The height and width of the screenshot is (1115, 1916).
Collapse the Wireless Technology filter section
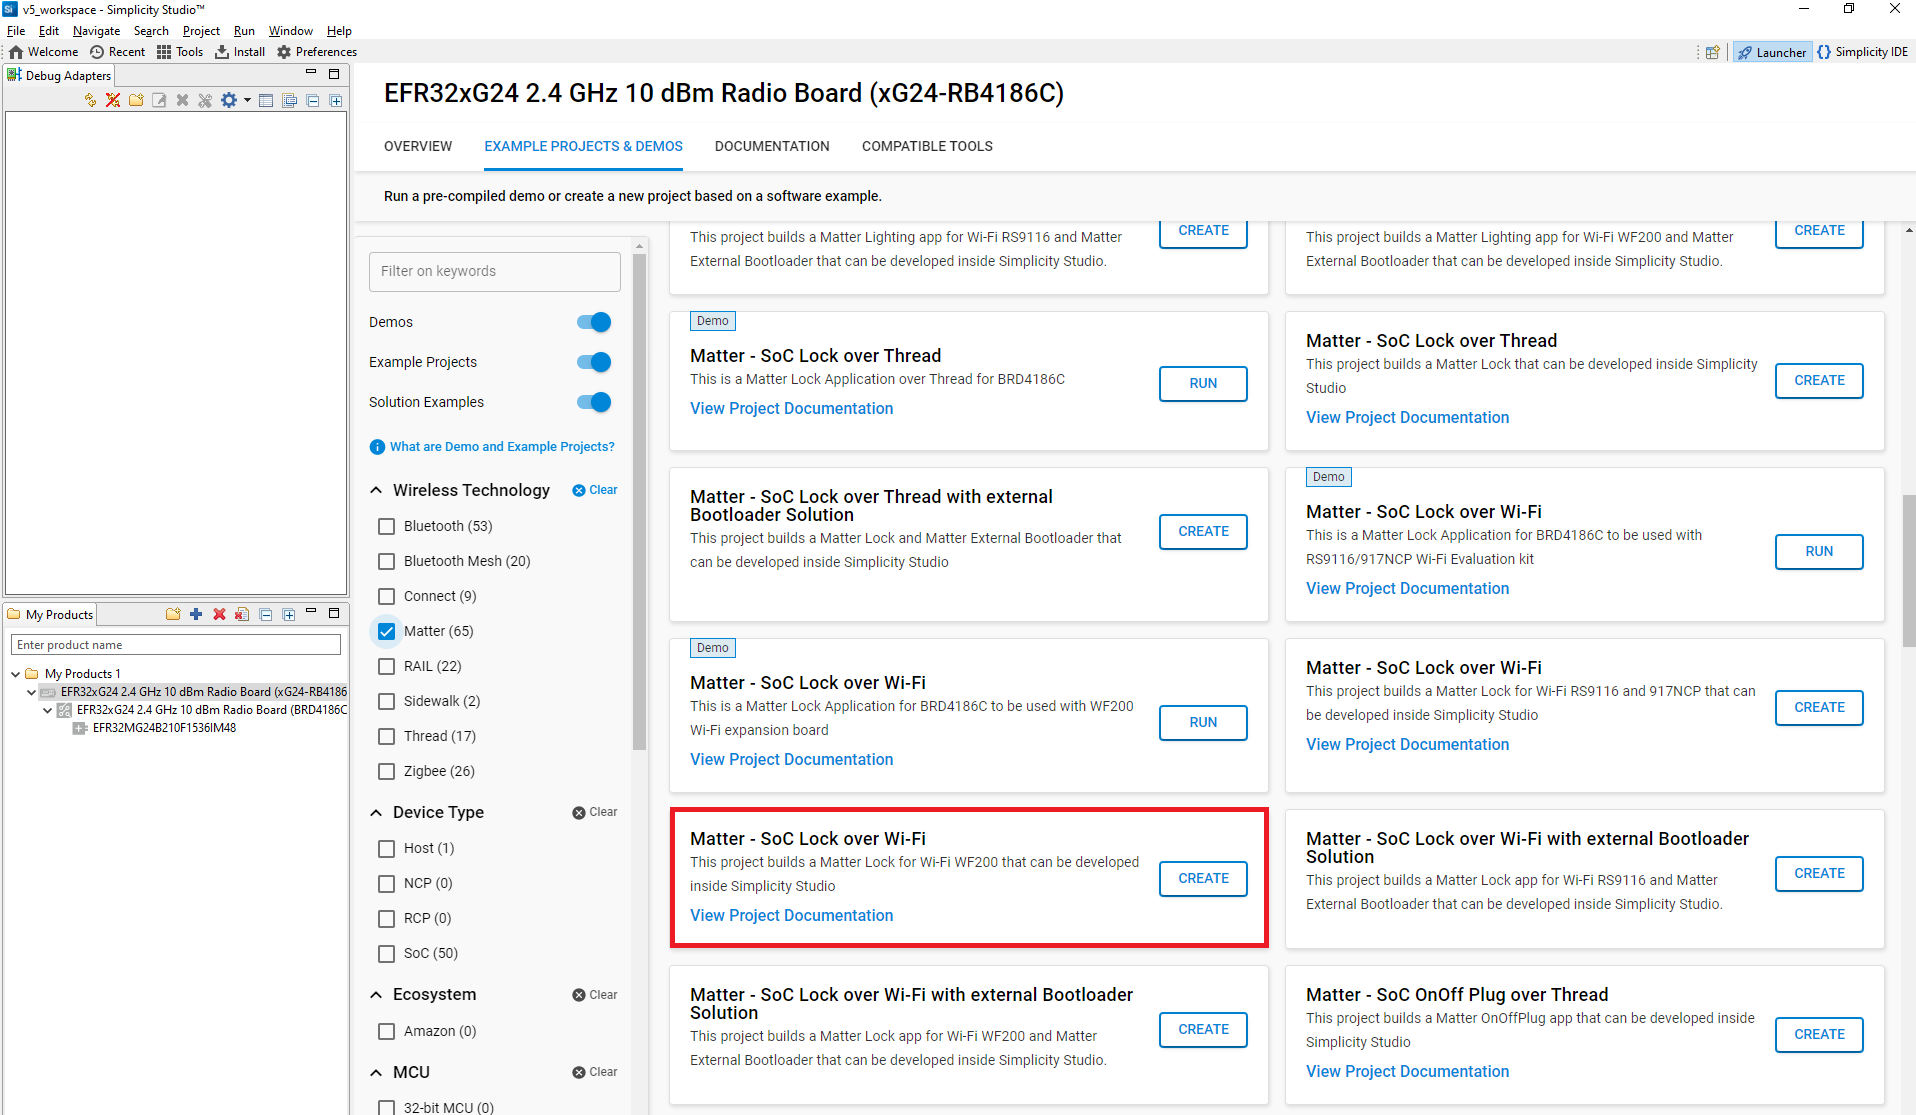pyautogui.click(x=376, y=490)
